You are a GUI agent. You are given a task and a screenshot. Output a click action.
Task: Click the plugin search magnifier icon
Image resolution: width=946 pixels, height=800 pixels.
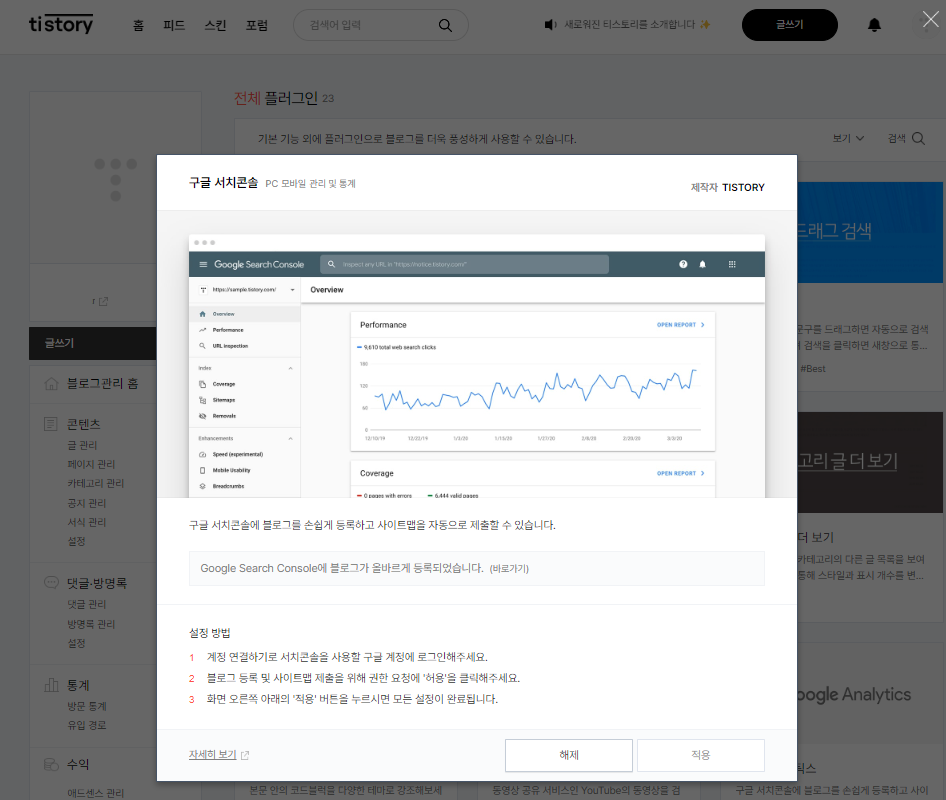pos(918,138)
